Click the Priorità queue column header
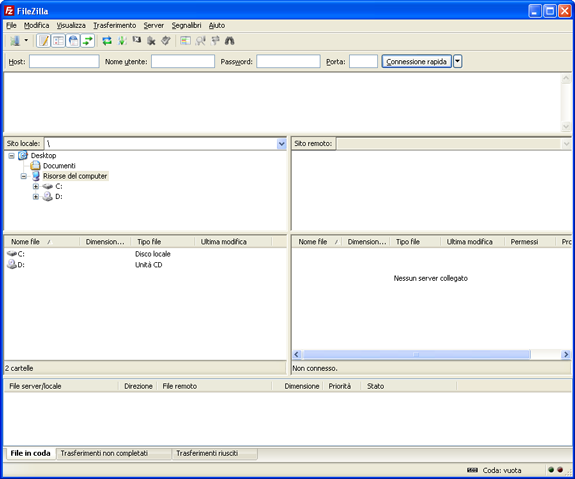575x479 pixels. pyautogui.click(x=340, y=386)
